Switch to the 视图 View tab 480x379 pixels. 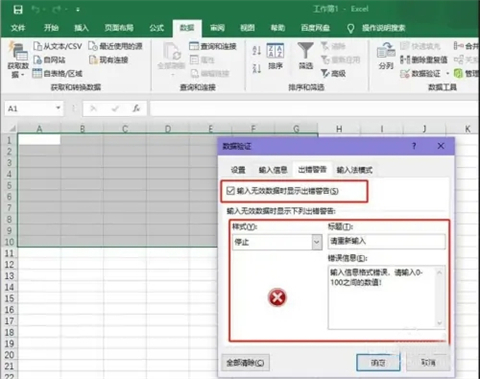[247, 28]
